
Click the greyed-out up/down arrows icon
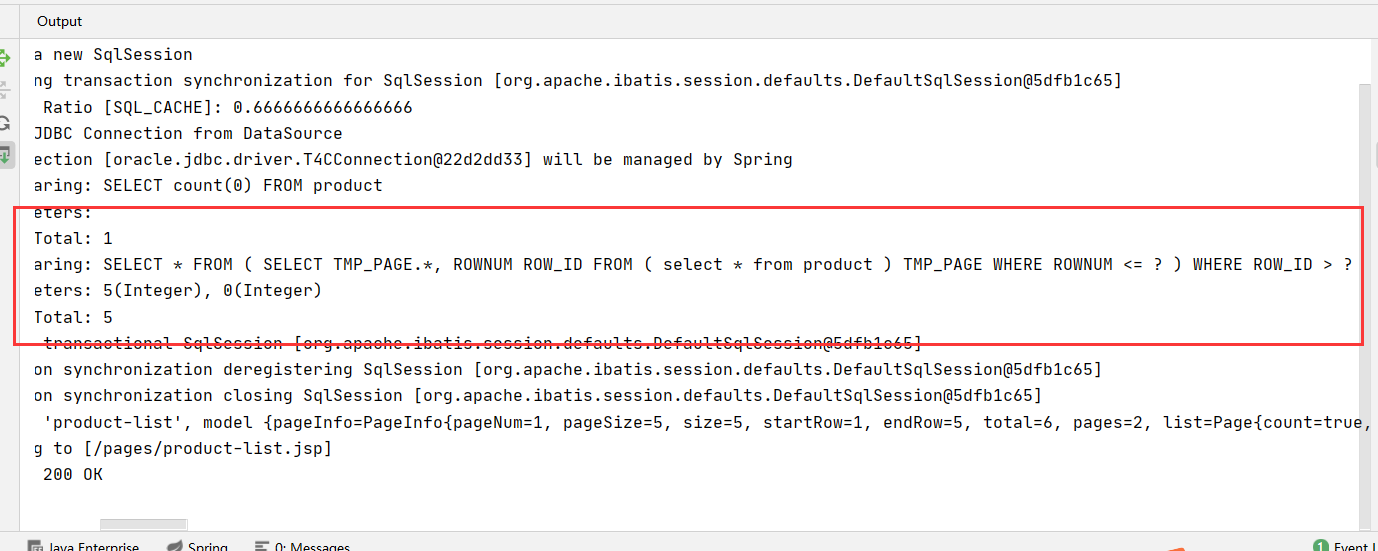[5, 91]
